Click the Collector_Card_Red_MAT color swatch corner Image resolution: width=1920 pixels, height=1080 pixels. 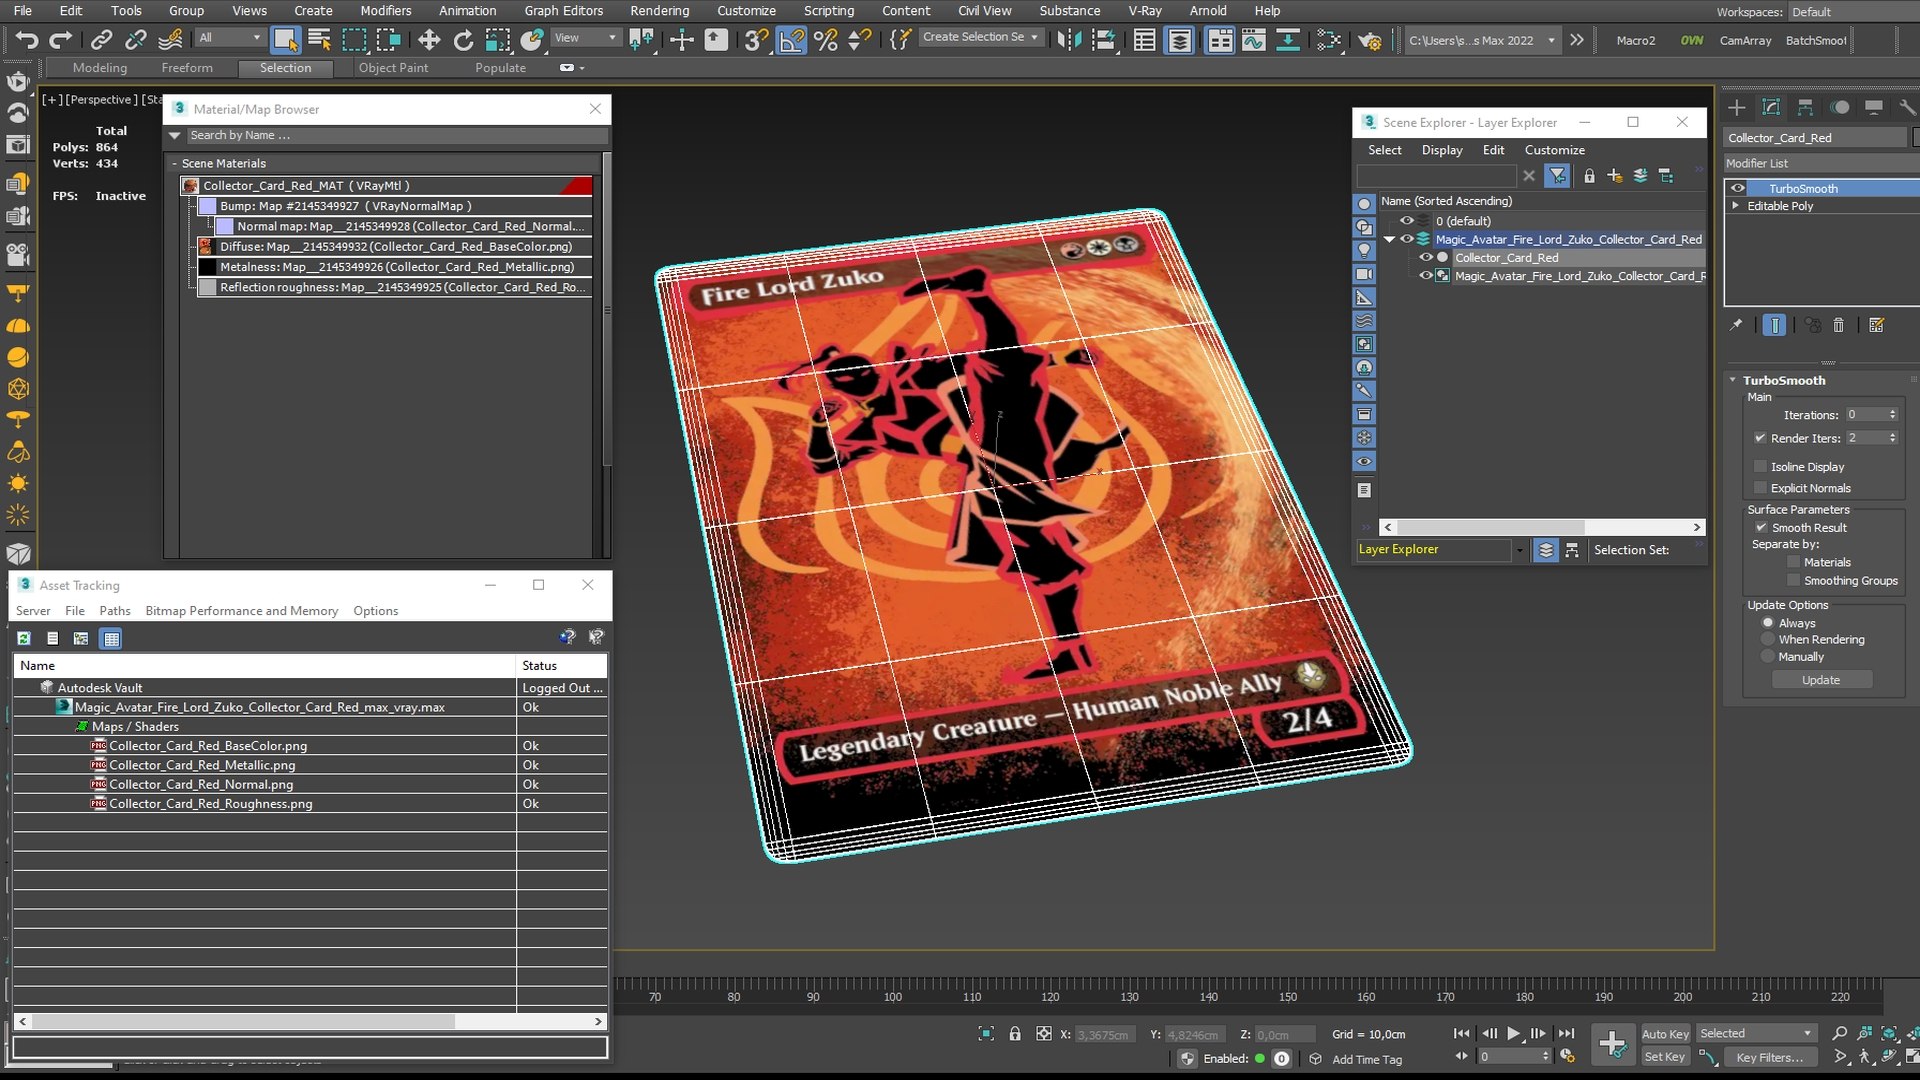pos(577,186)
